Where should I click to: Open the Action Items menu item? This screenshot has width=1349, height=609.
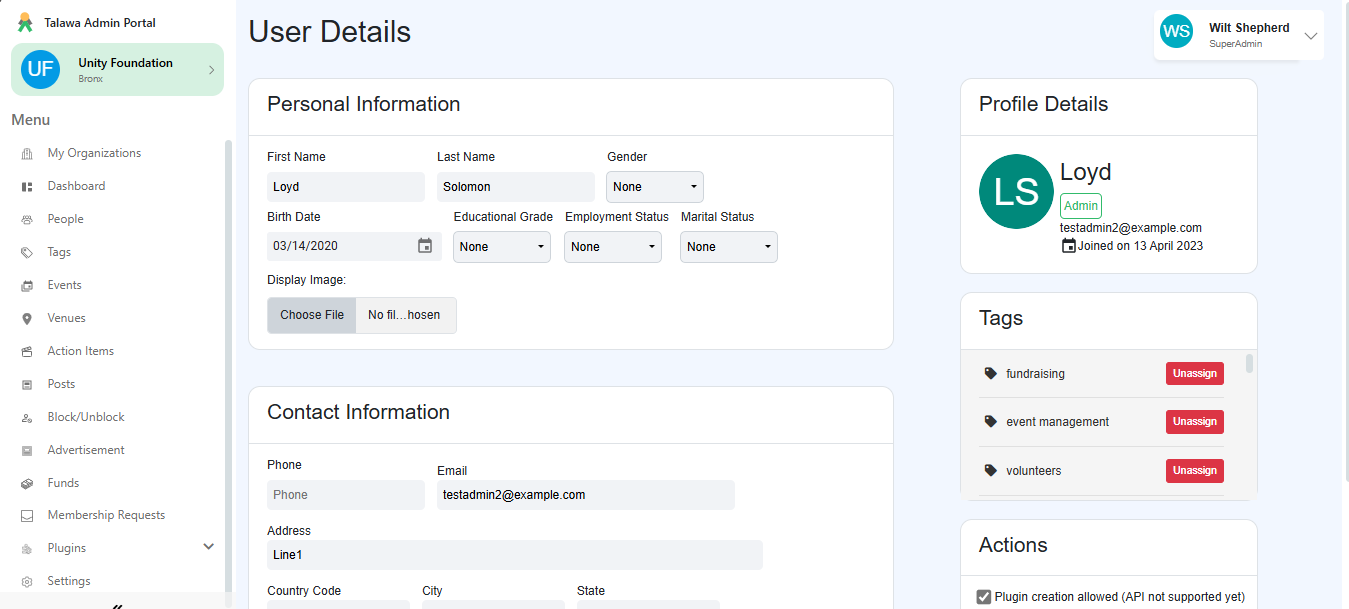[81, 351]
